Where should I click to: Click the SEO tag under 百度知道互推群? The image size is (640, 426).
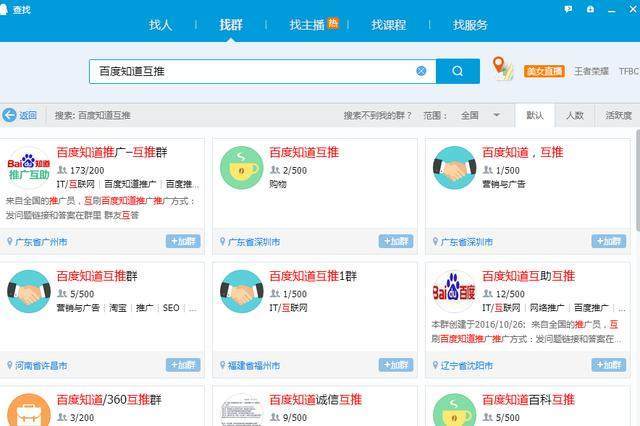pyautogui.click(x=171, y=308)
